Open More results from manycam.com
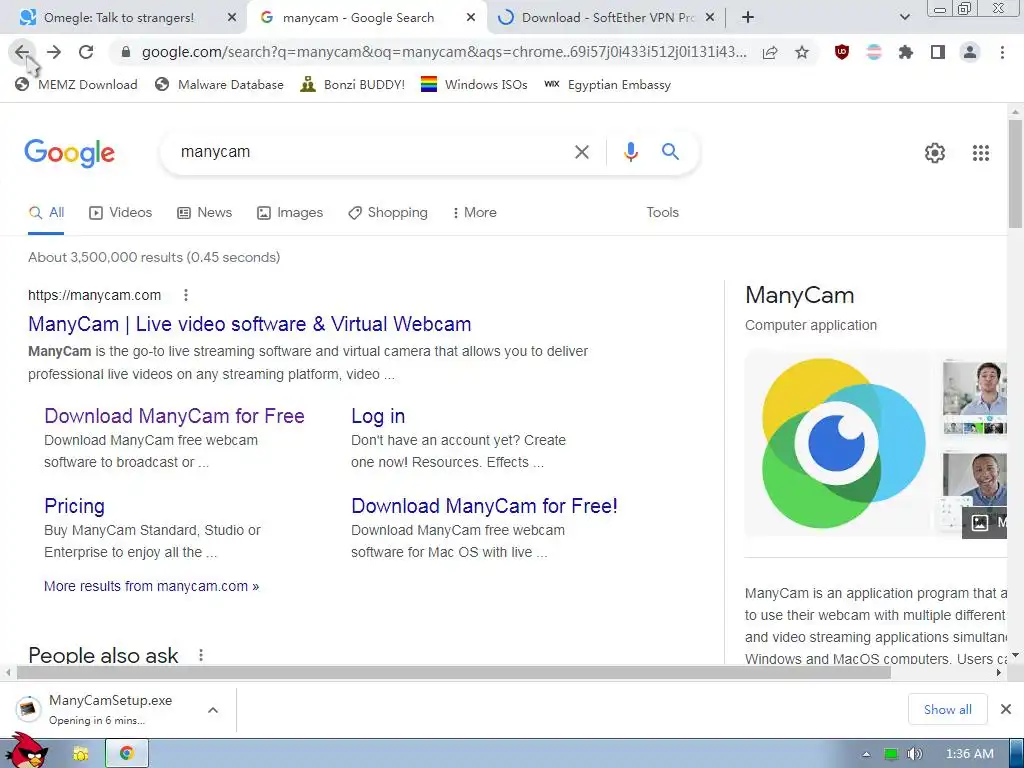Viewport: 1024px width, 768px height. (152, 586)
